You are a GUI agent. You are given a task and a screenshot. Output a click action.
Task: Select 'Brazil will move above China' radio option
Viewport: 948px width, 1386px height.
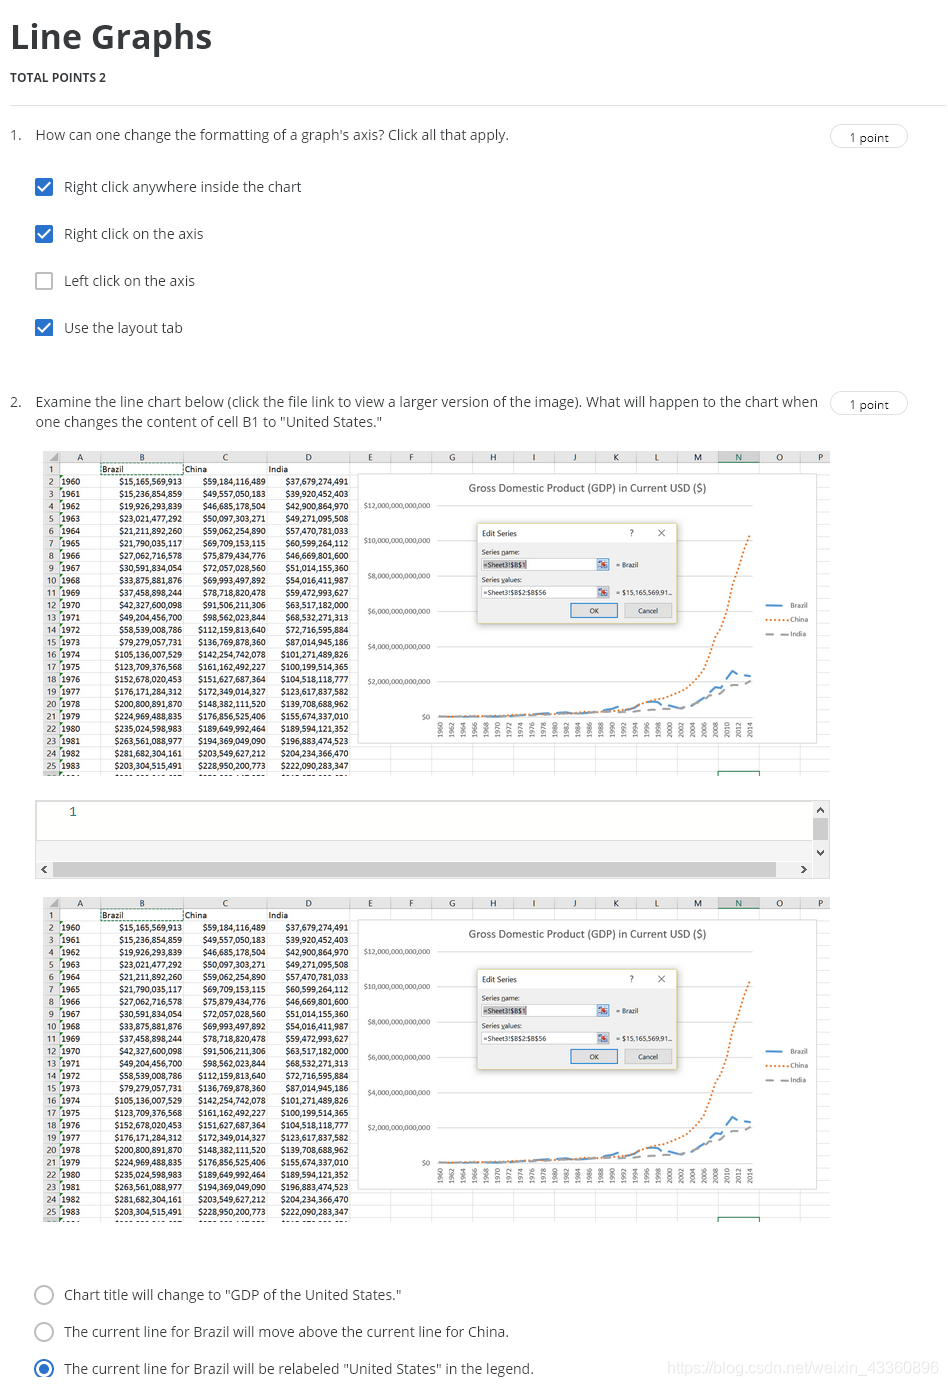(x=44, y=1332)
